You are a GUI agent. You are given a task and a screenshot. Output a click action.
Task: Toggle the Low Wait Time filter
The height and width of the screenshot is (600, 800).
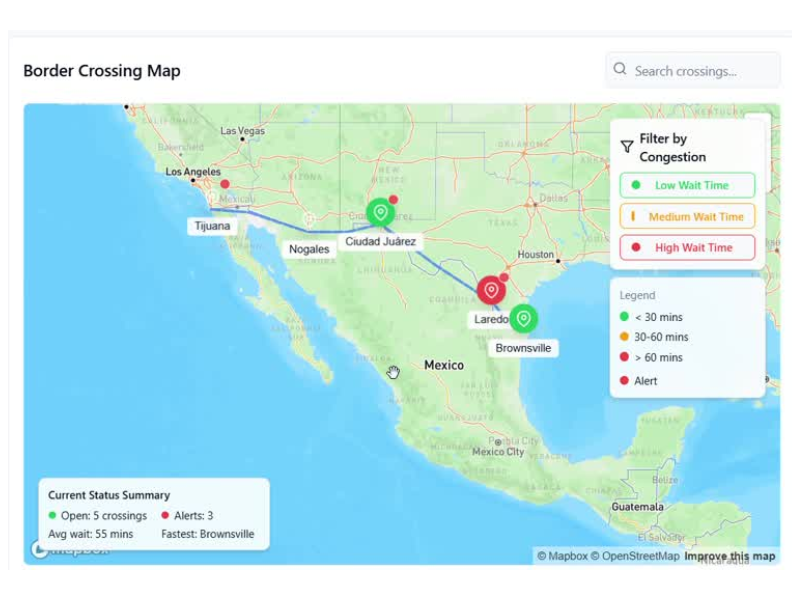(x=687, y=185)
